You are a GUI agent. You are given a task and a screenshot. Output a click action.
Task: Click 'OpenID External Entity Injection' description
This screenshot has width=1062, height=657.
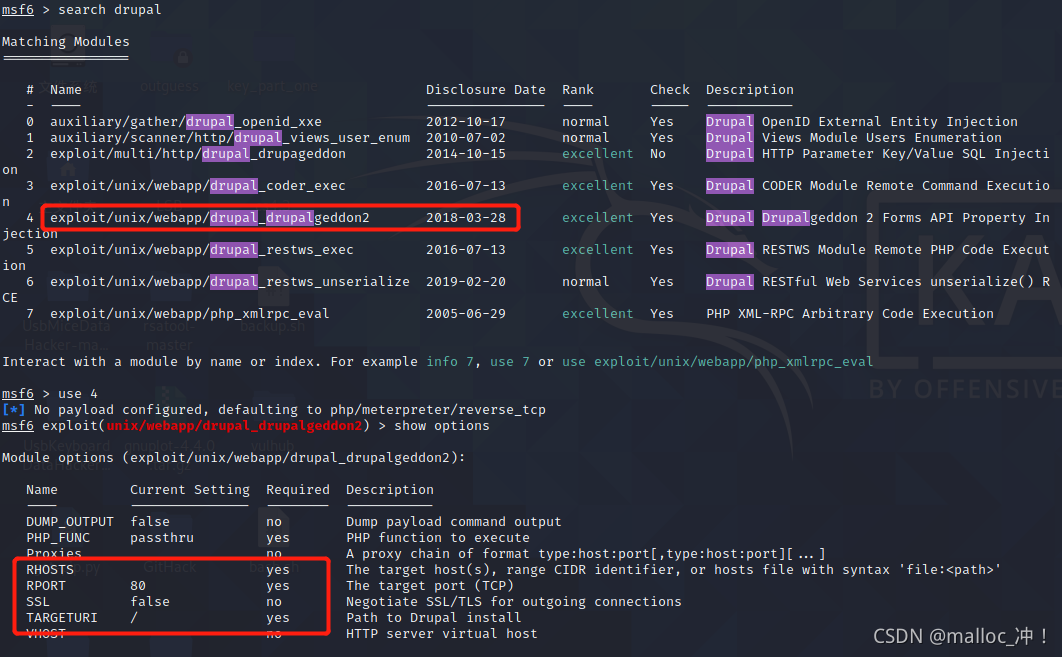click(x=889, y=122)
